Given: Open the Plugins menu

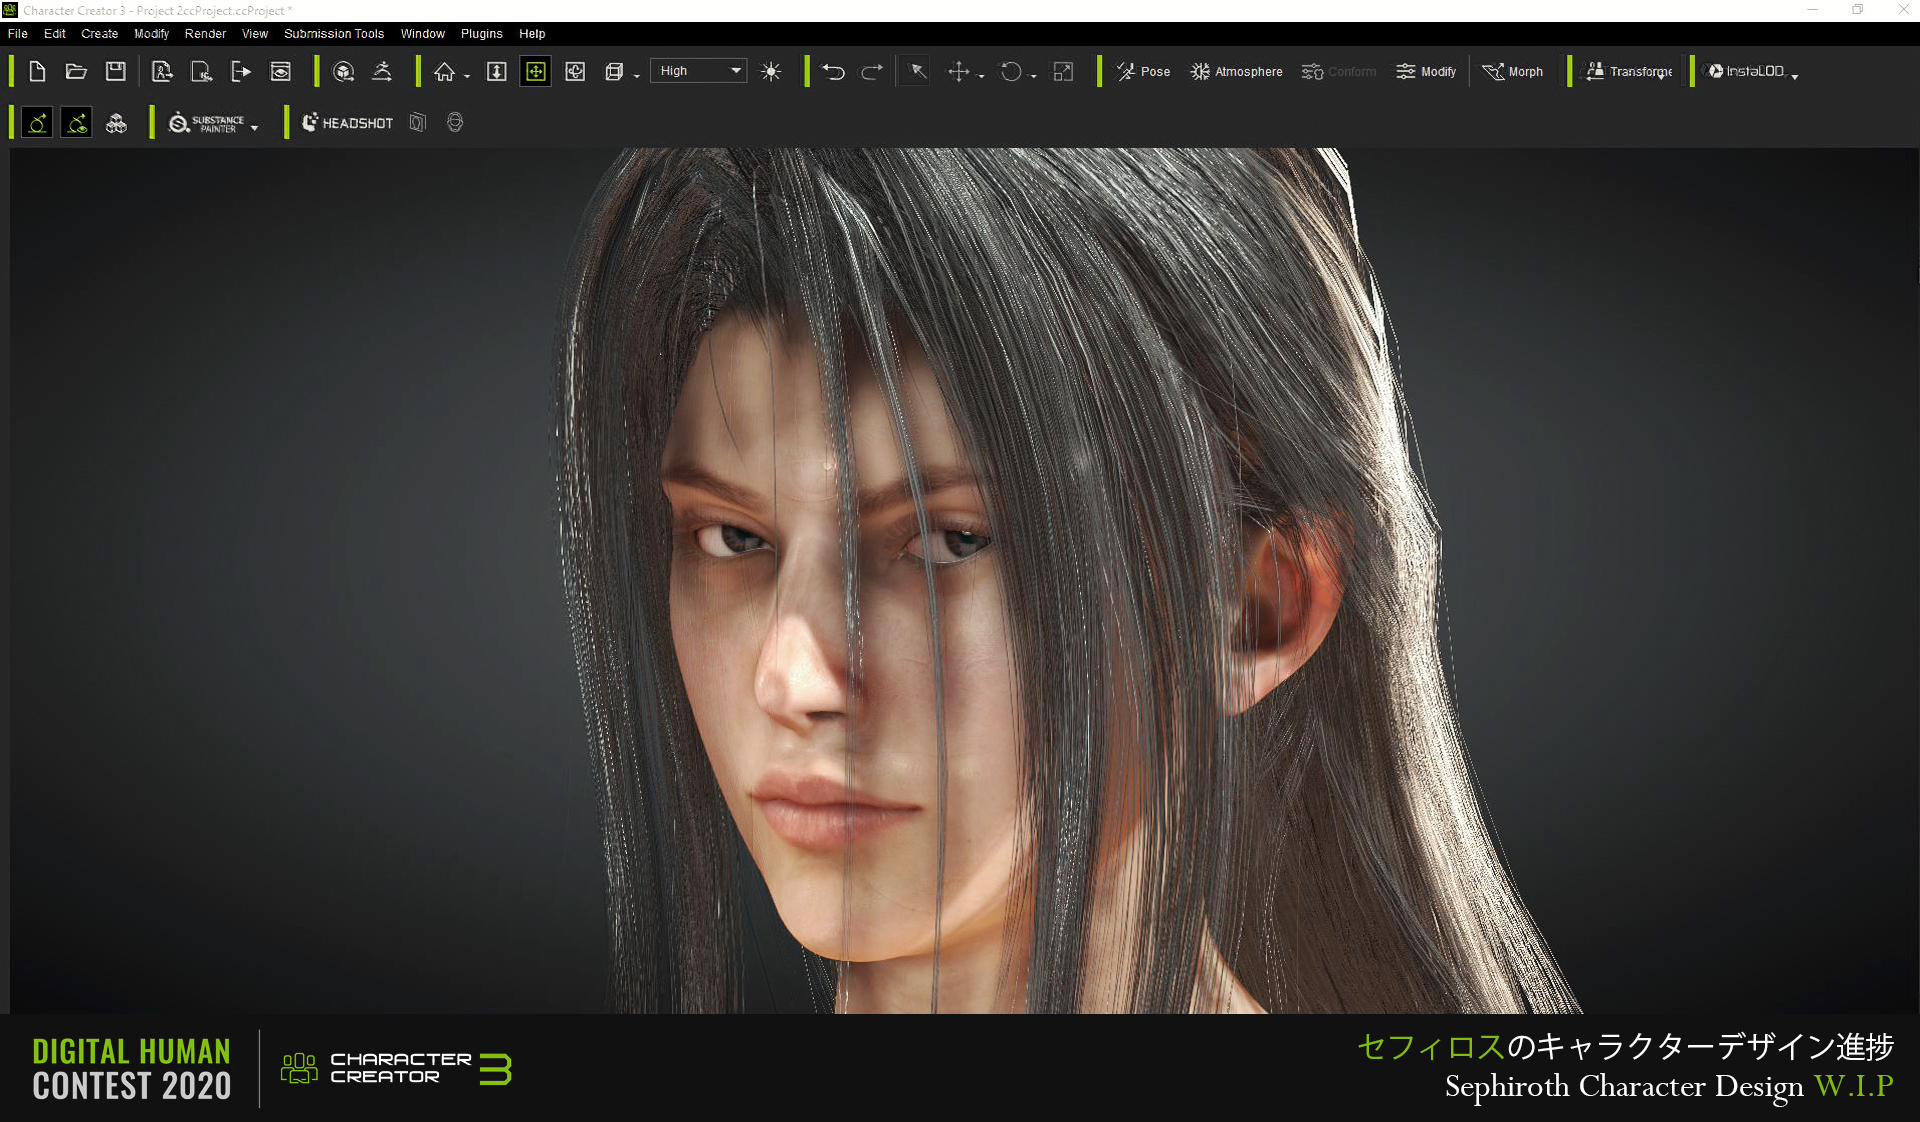Looking at the screenshot, I should click(x=482, y=34).
